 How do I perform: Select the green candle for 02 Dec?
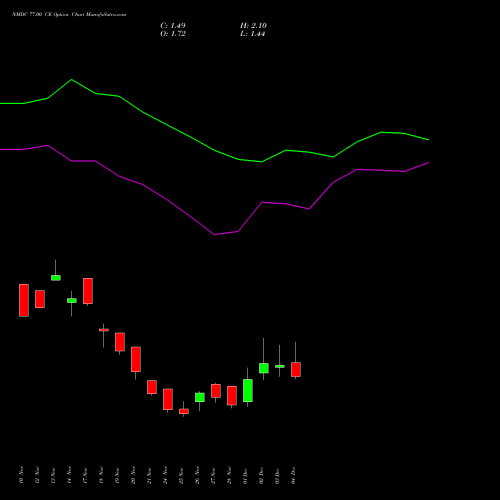tap(264, 368)
